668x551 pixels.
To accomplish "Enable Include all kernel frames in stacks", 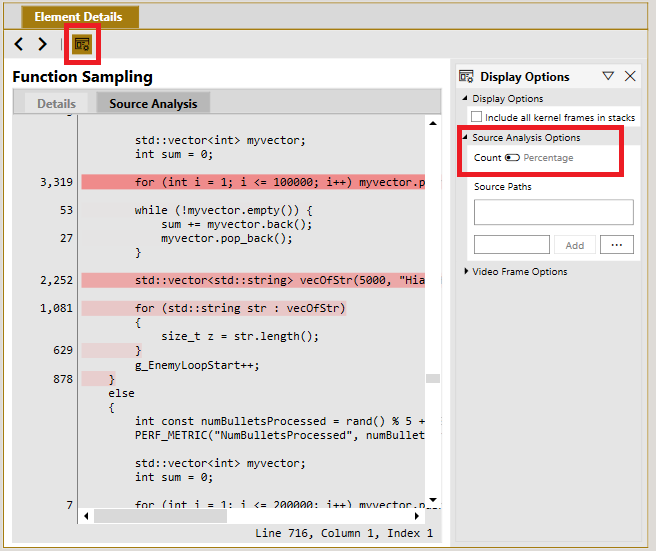I will pos(476,117).
